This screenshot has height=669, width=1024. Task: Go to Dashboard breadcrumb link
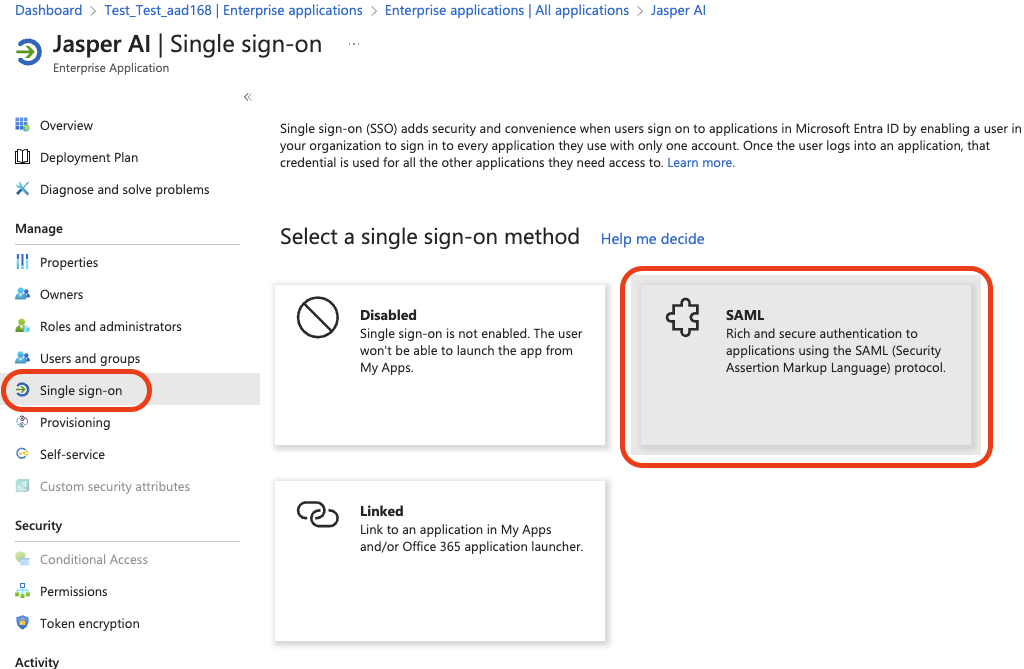click(48, 11)
